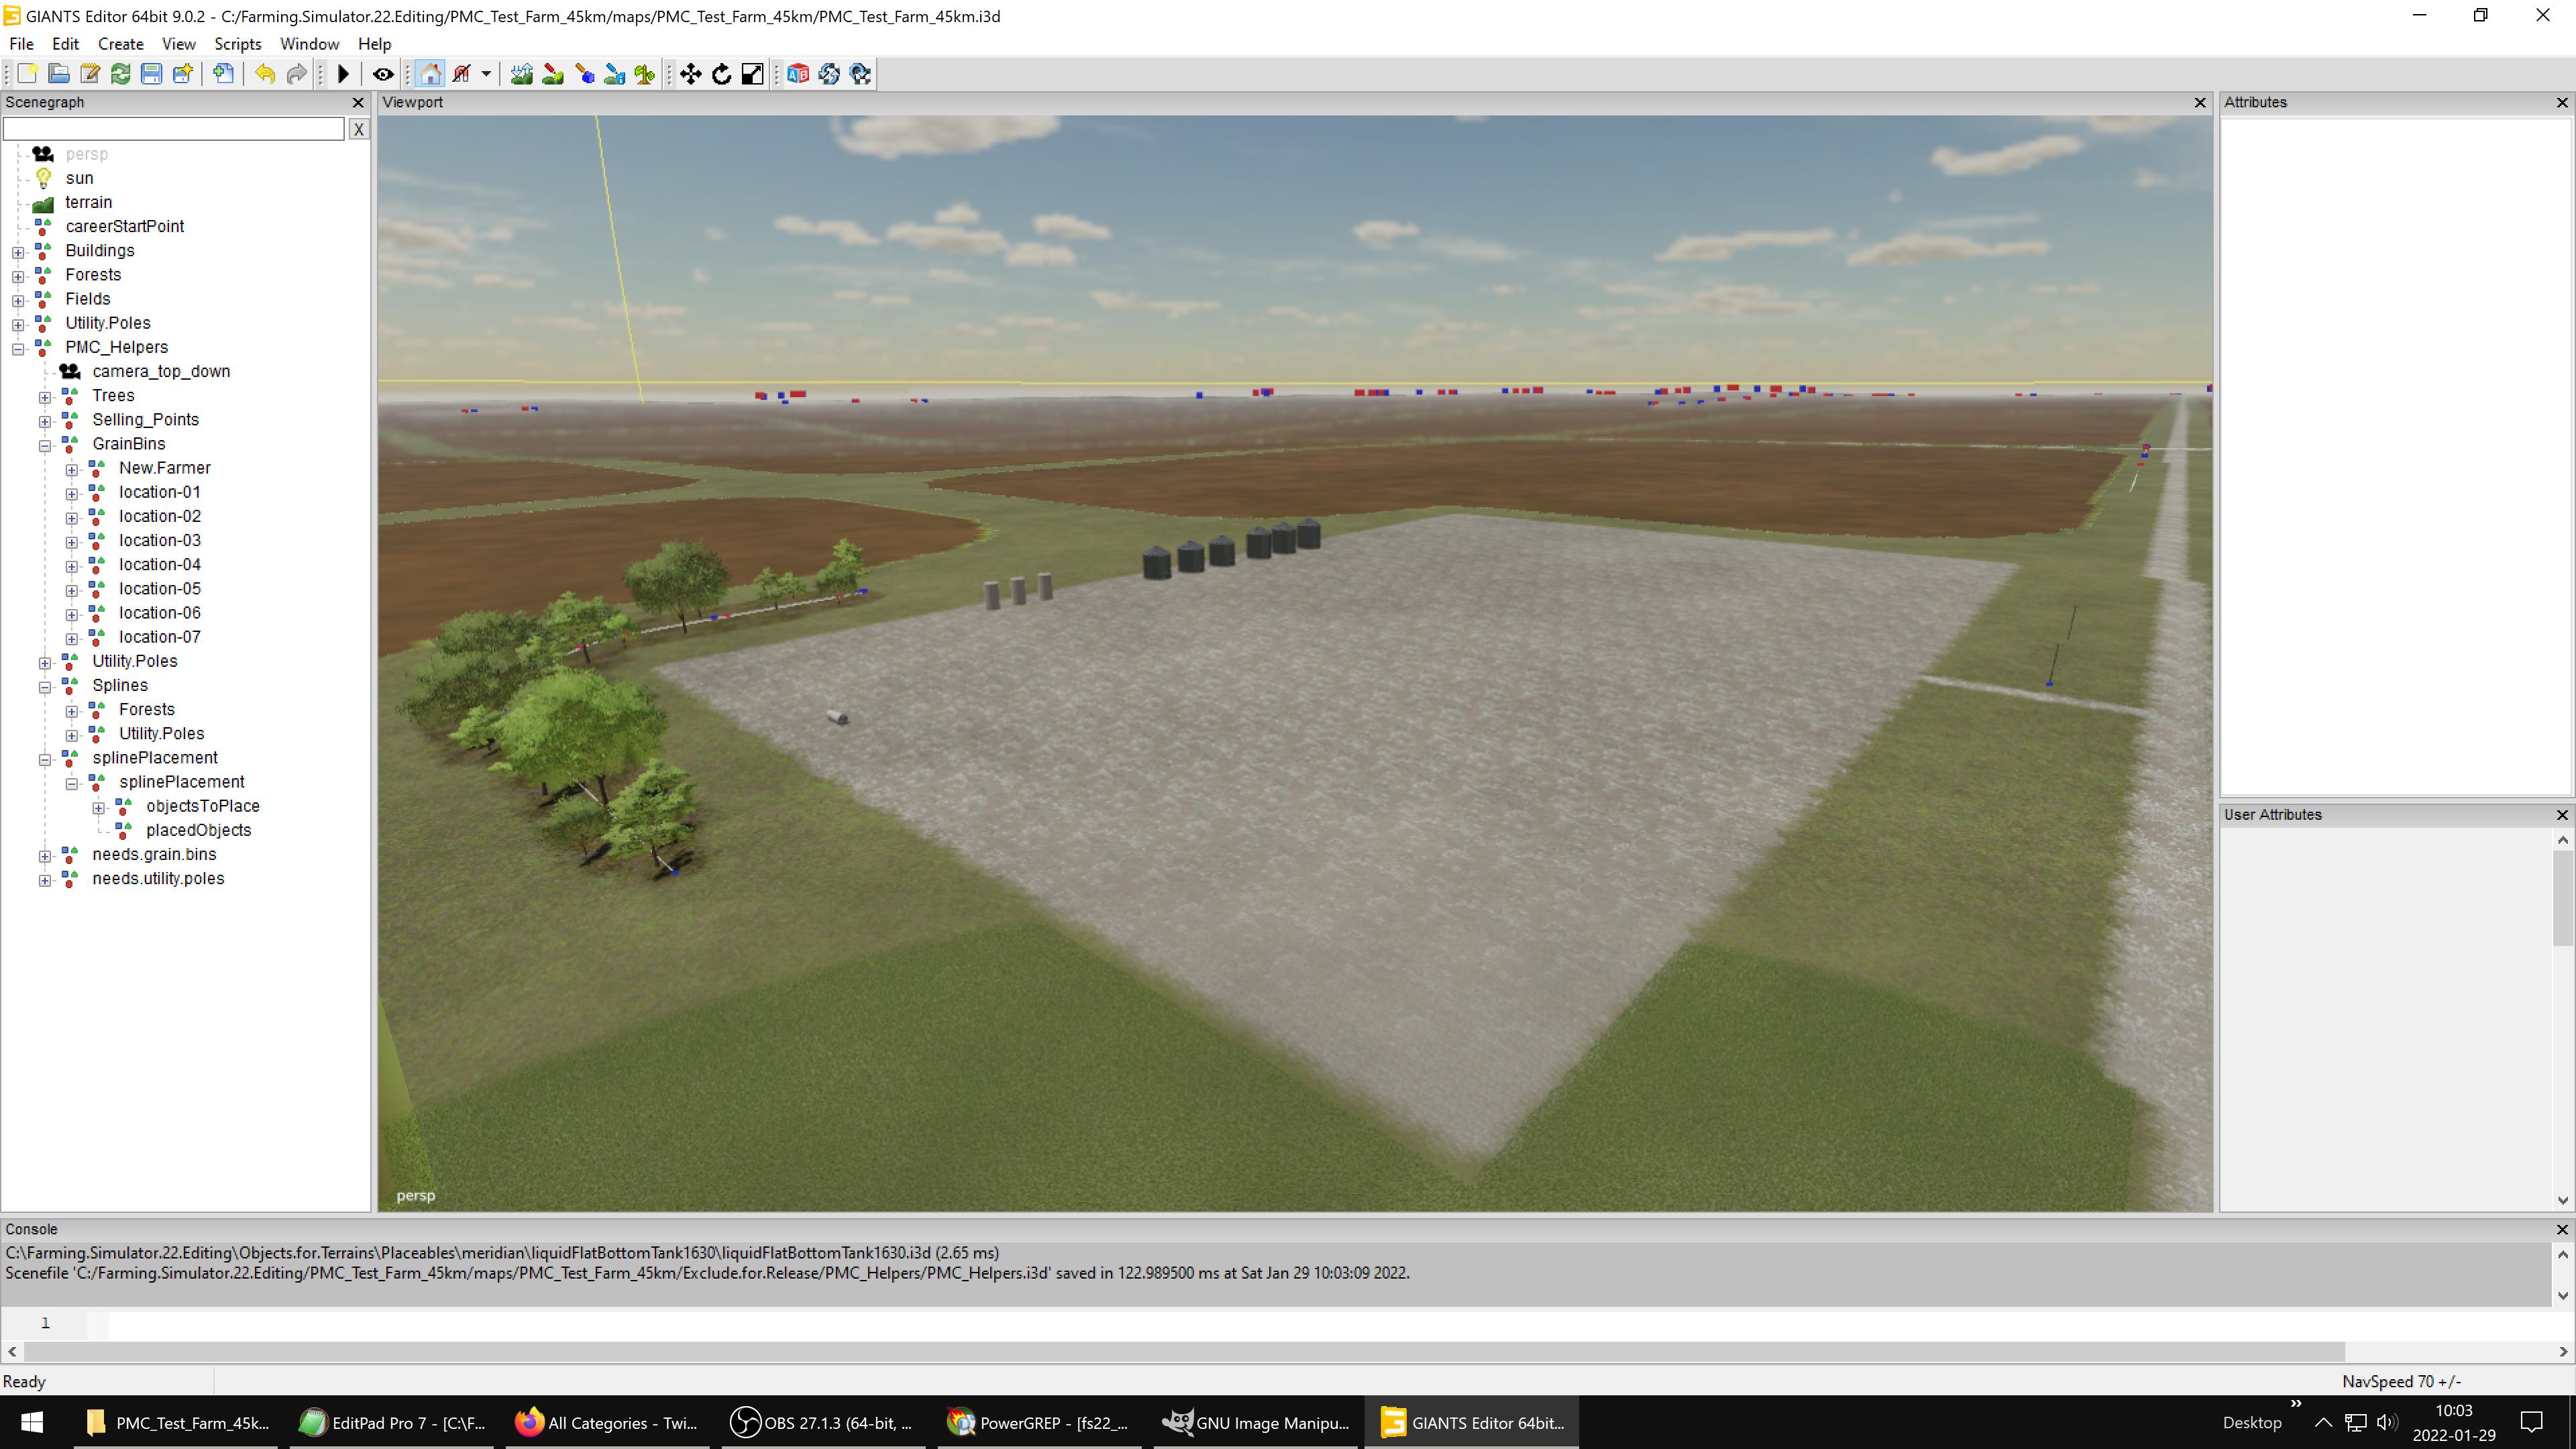Select foliage paint plant icon
Screen dimensions: 2576x1449
pyautogui.click(x=645, y=74)
